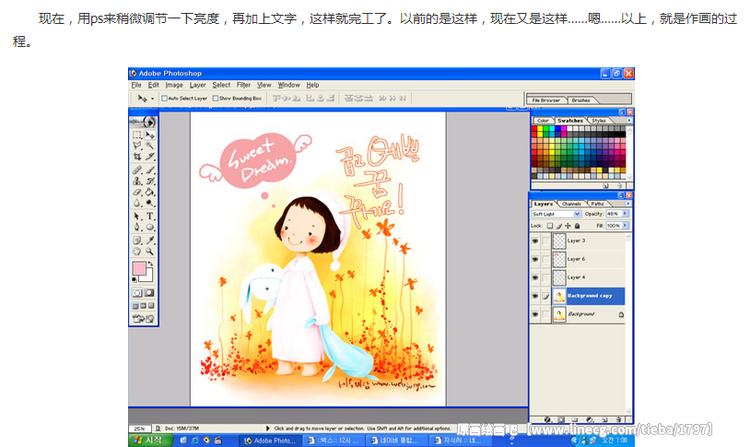Hide Layer 4 with eye icon
This screenshot has height=447, width=750.
[x=535, y=277]
